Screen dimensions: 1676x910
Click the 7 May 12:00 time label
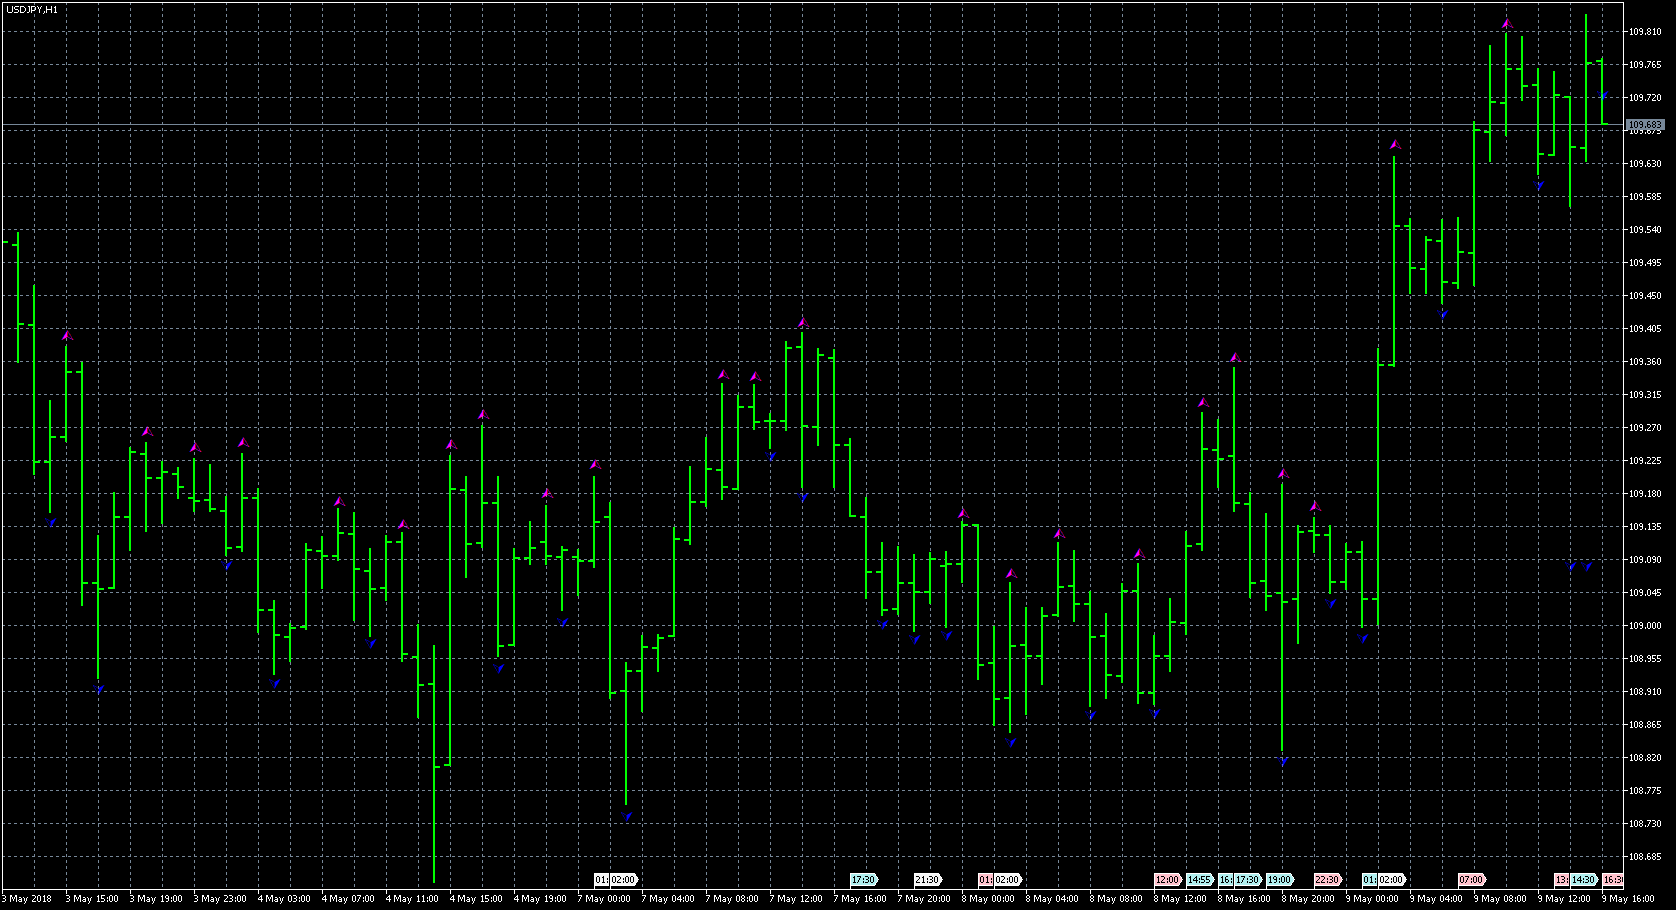tap(796, 899)
